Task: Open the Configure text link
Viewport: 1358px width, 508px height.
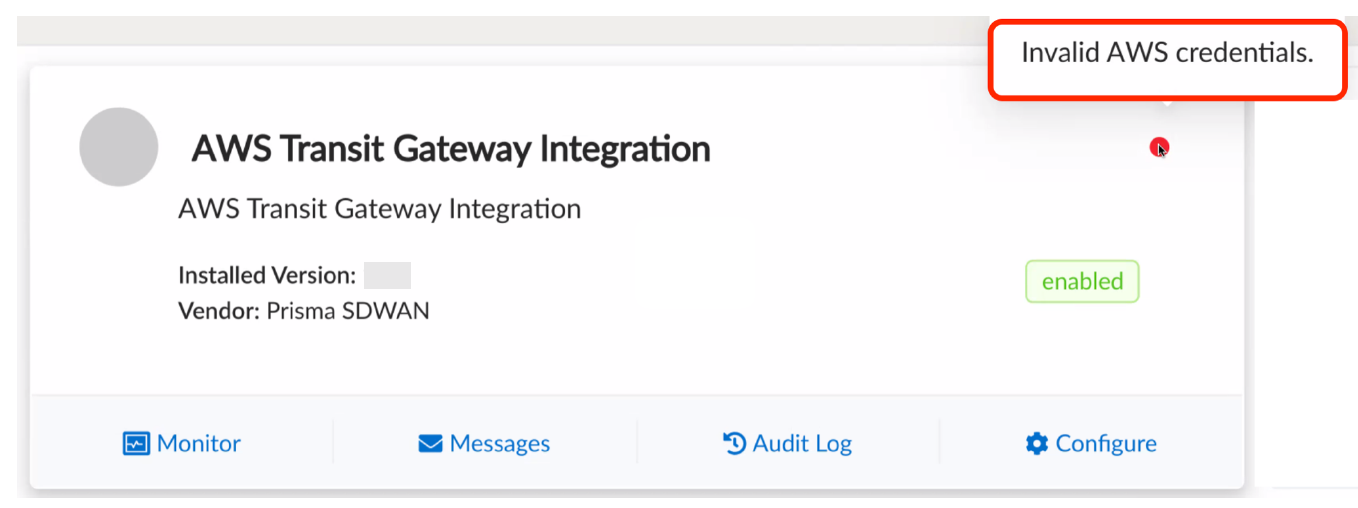Action: 1106,443
